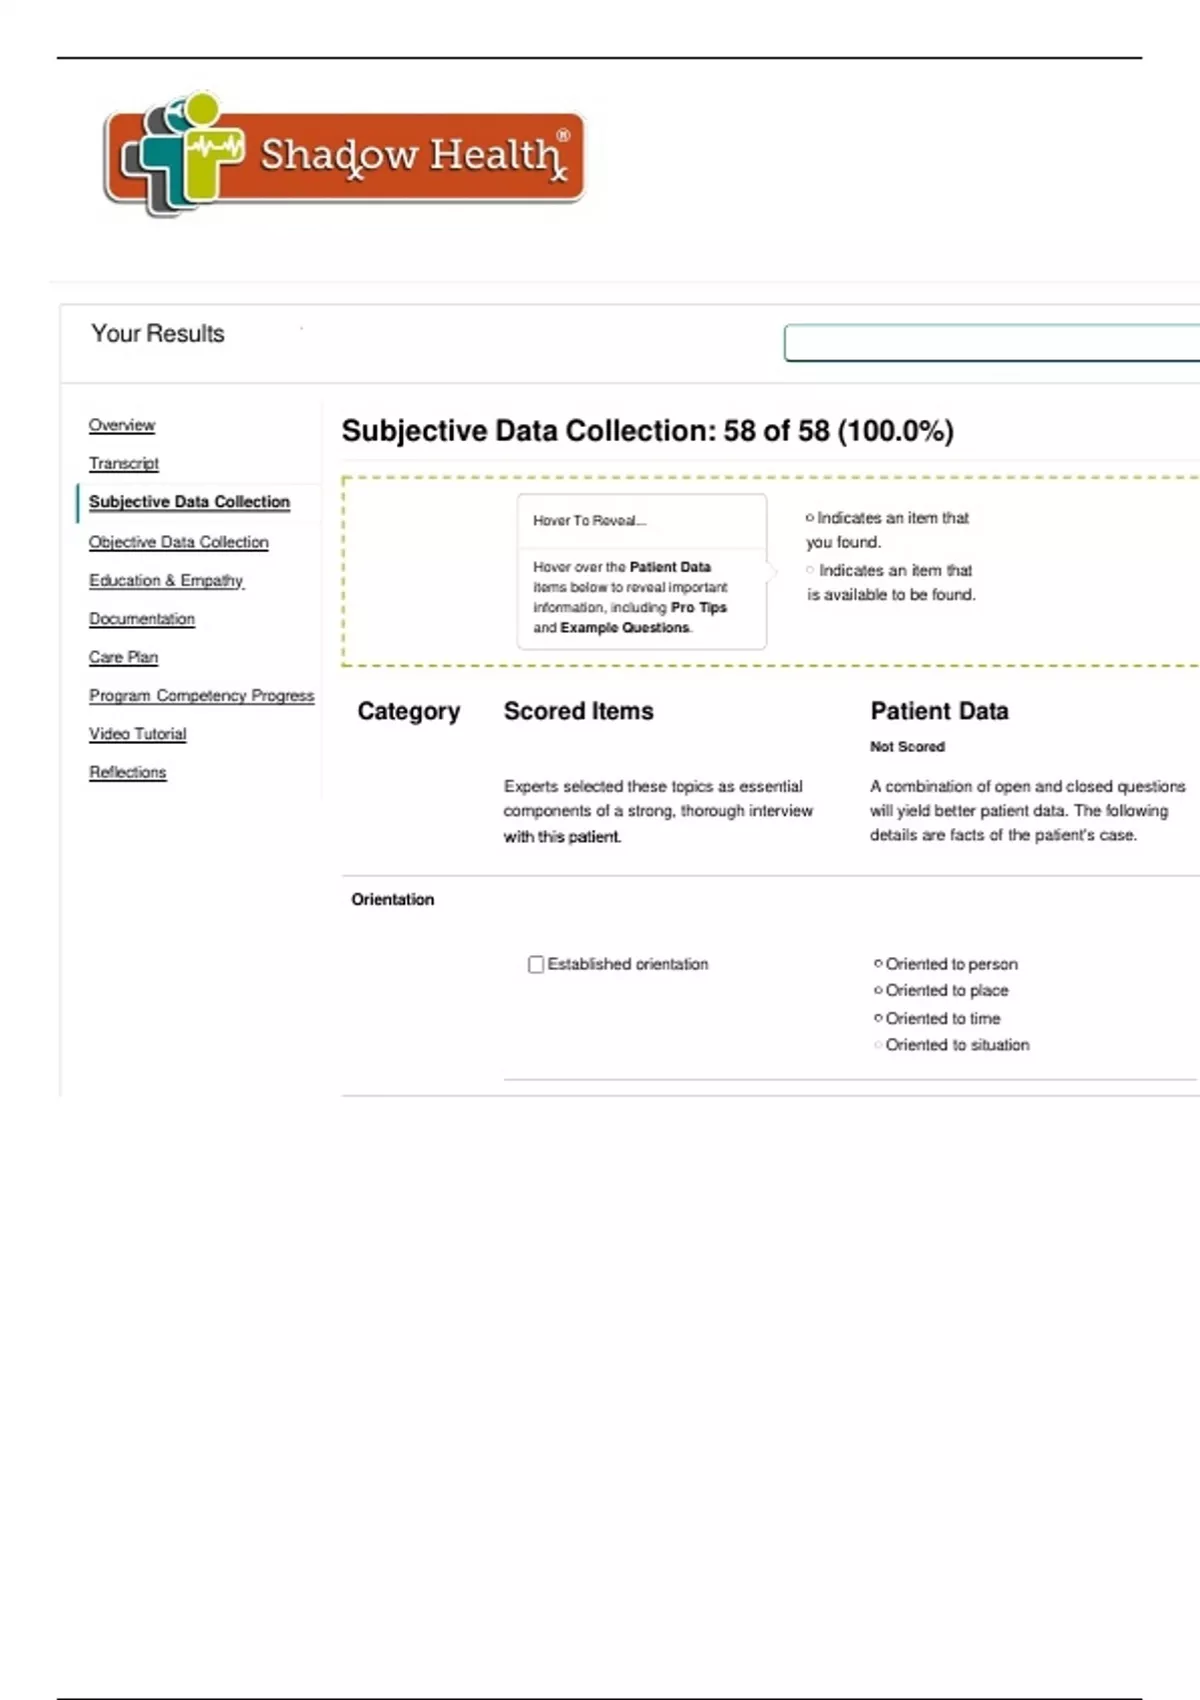Go to Objective Data Collection

(x=179, y=542)
